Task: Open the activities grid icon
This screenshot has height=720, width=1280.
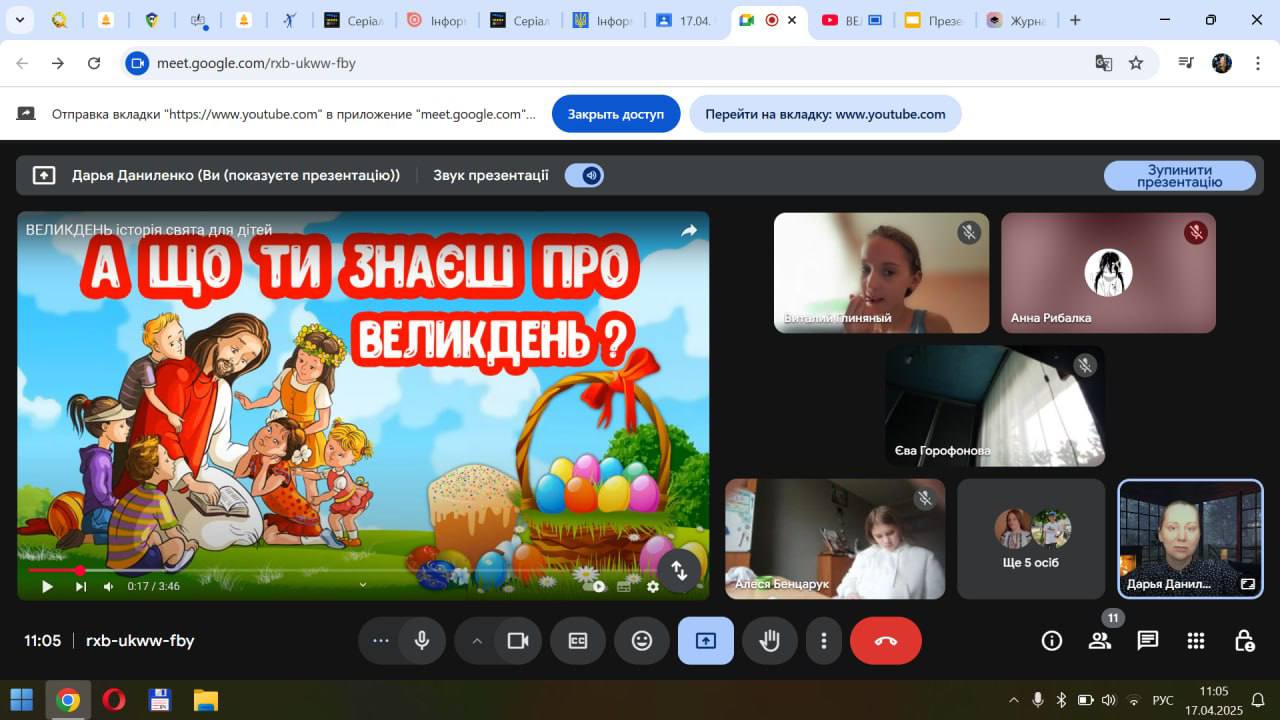Action: coord(1195,641)
